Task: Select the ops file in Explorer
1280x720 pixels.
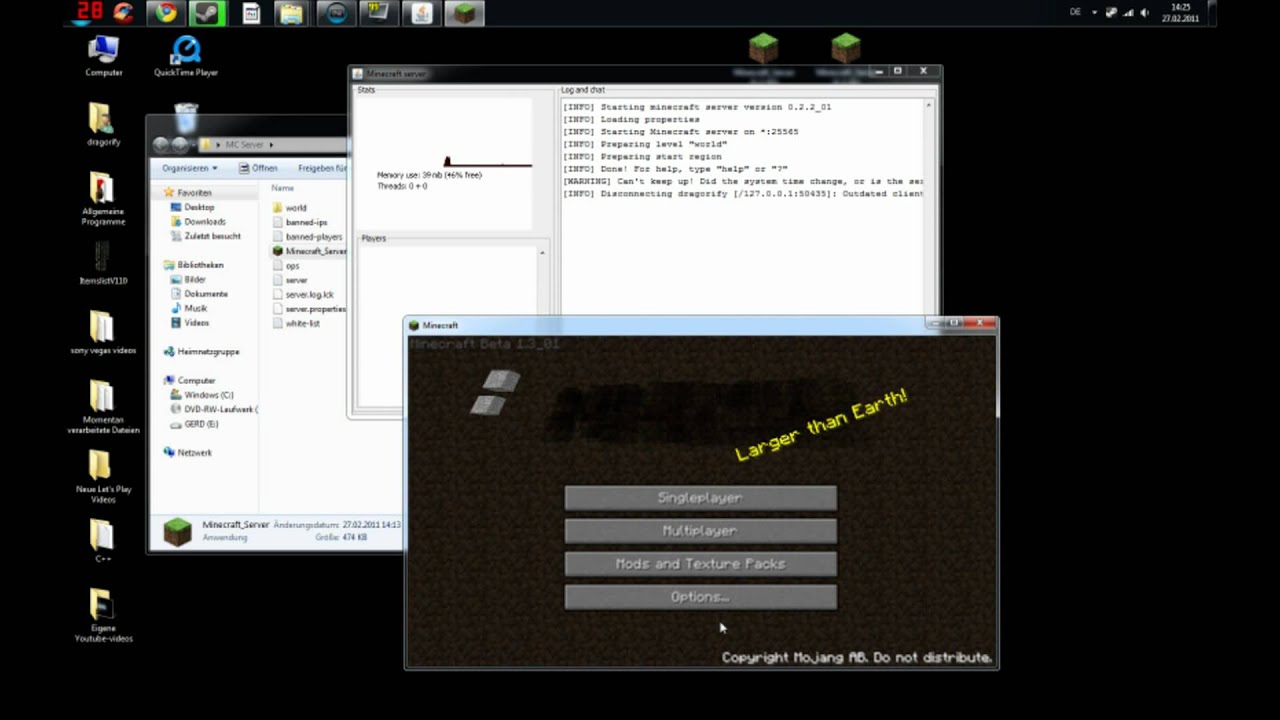Action: point(293,266)
